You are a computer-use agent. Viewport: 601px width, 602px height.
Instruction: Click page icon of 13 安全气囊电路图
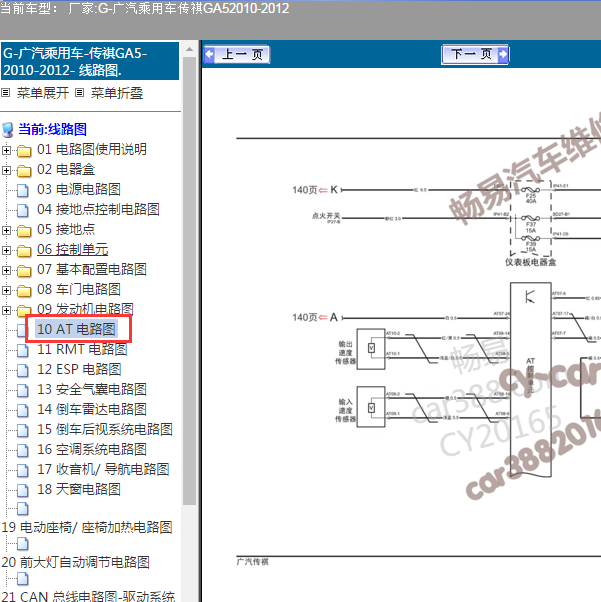23,390
